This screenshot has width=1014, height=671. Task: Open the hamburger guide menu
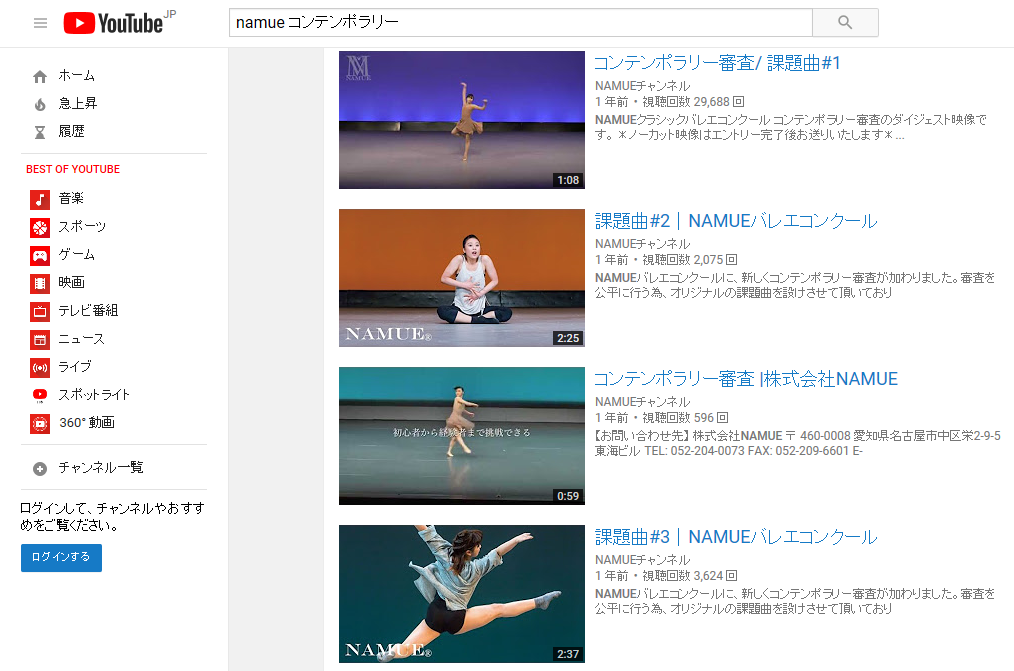[40, 23]
